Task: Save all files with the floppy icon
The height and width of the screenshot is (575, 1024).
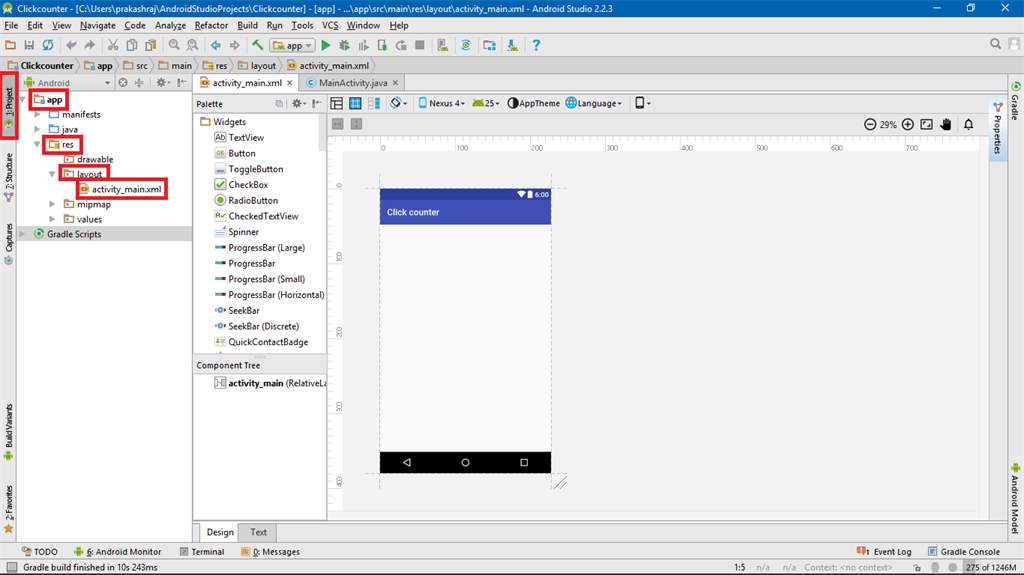Action: 29,45
